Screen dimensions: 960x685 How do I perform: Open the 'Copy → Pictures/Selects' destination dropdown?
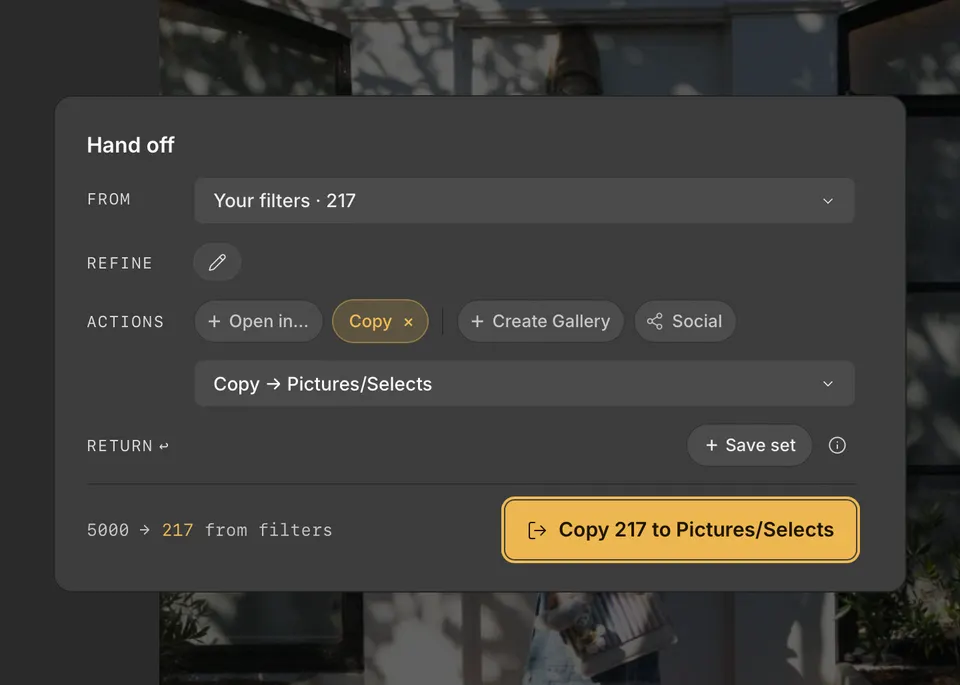tap(524, 384)
